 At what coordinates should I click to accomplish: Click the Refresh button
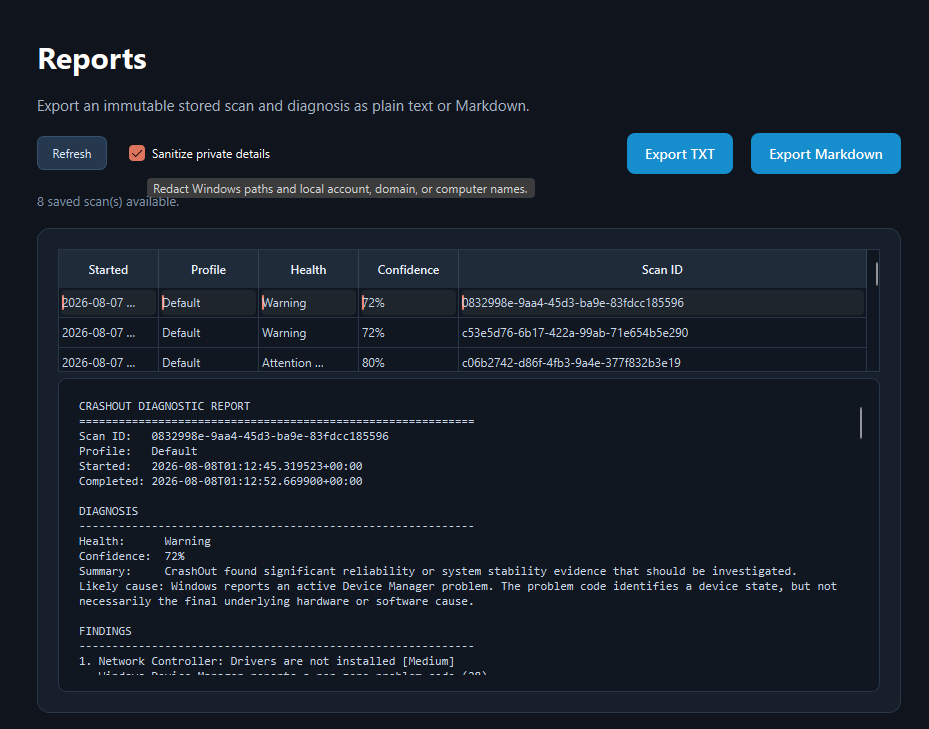point(72,154)
